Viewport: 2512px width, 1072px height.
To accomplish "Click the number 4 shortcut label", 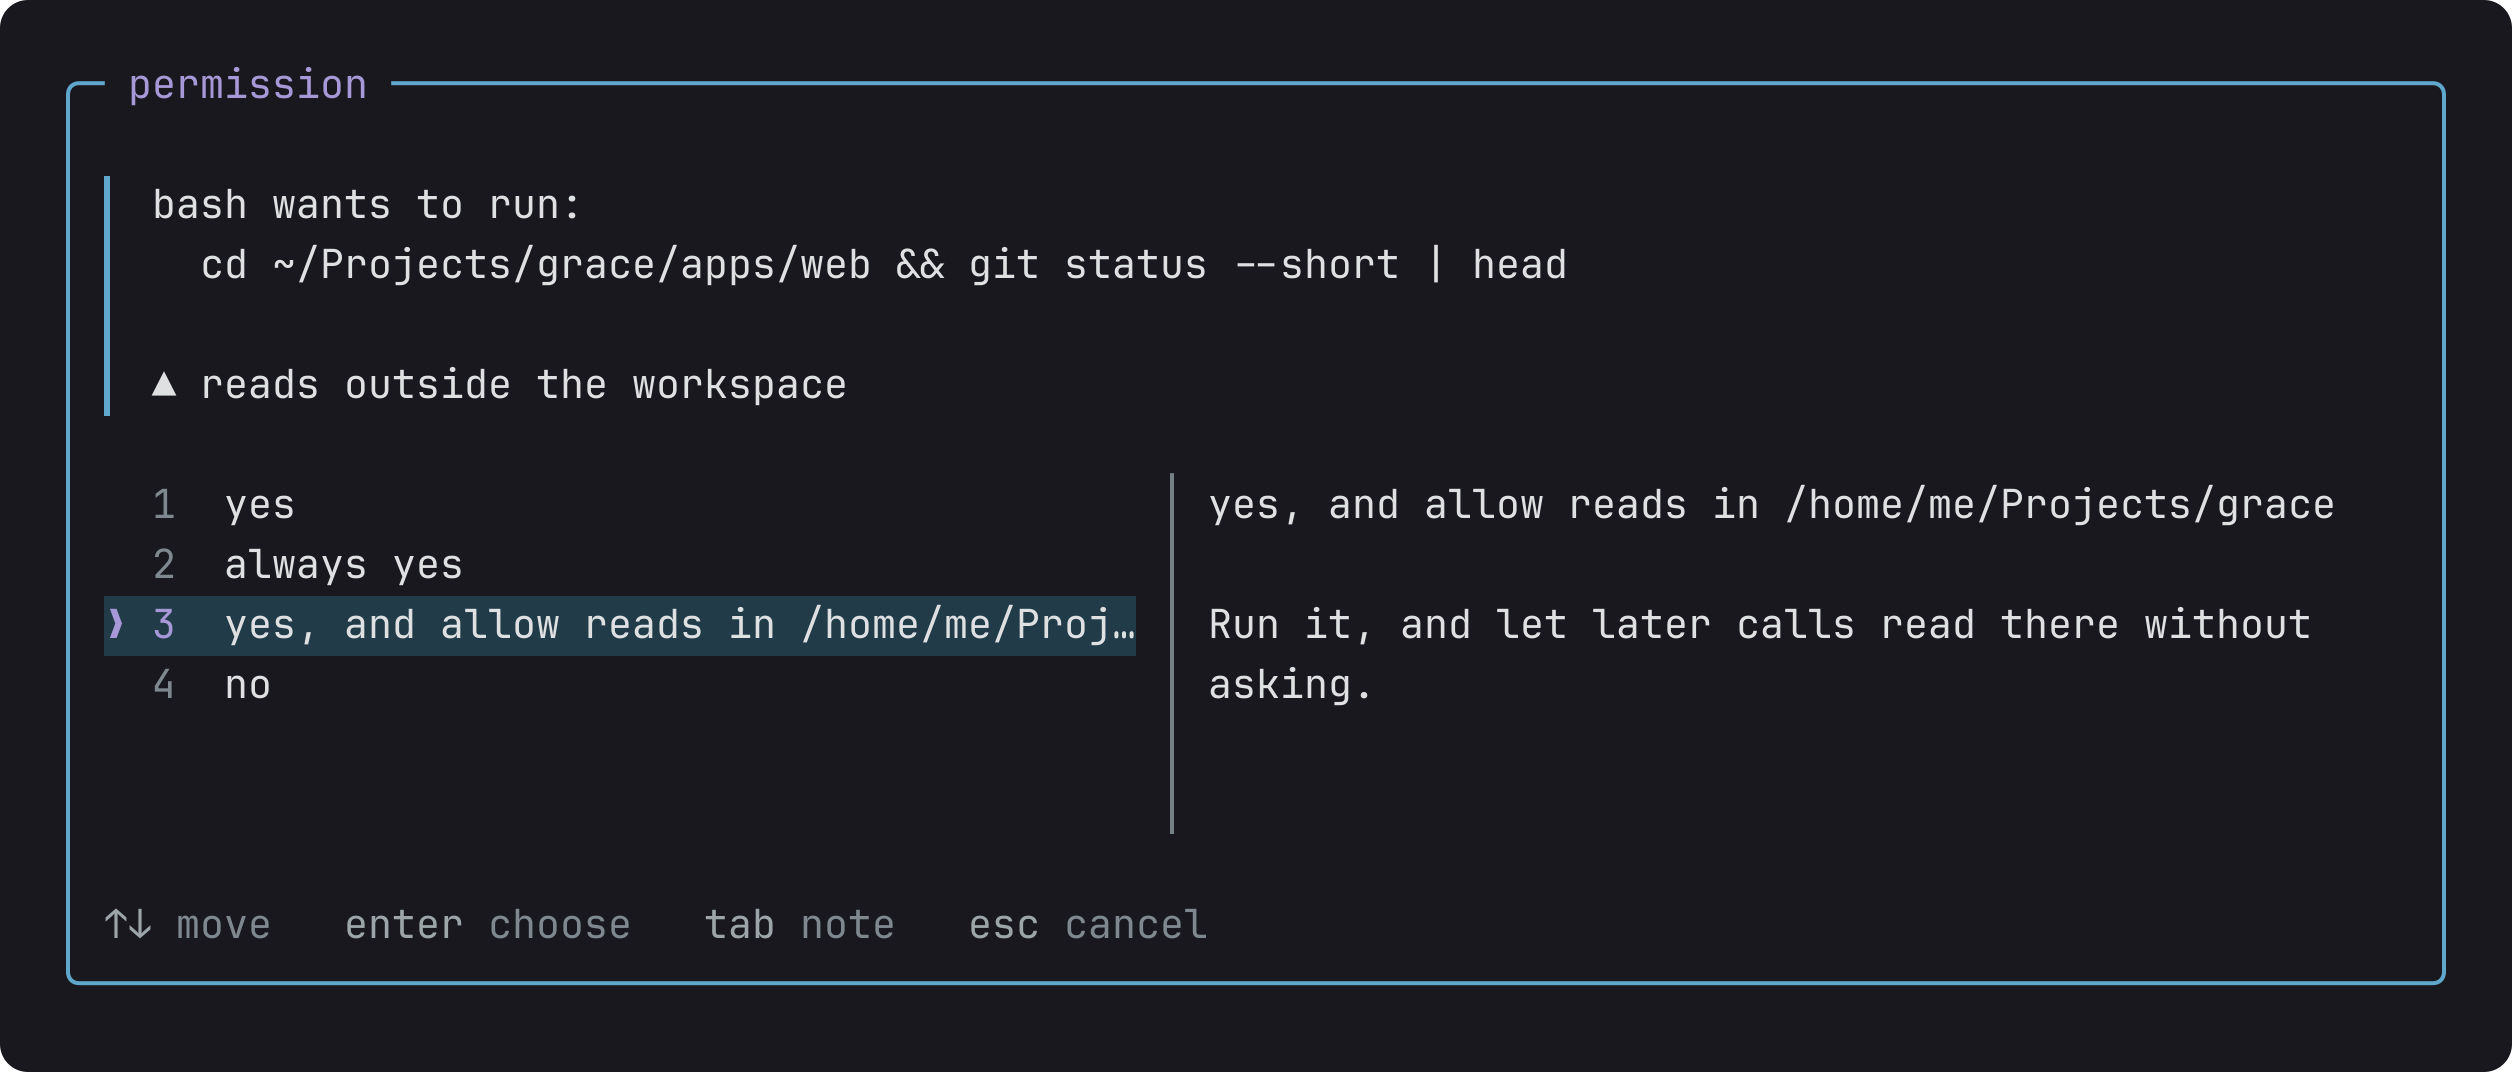I will click(x=164, y=686).
